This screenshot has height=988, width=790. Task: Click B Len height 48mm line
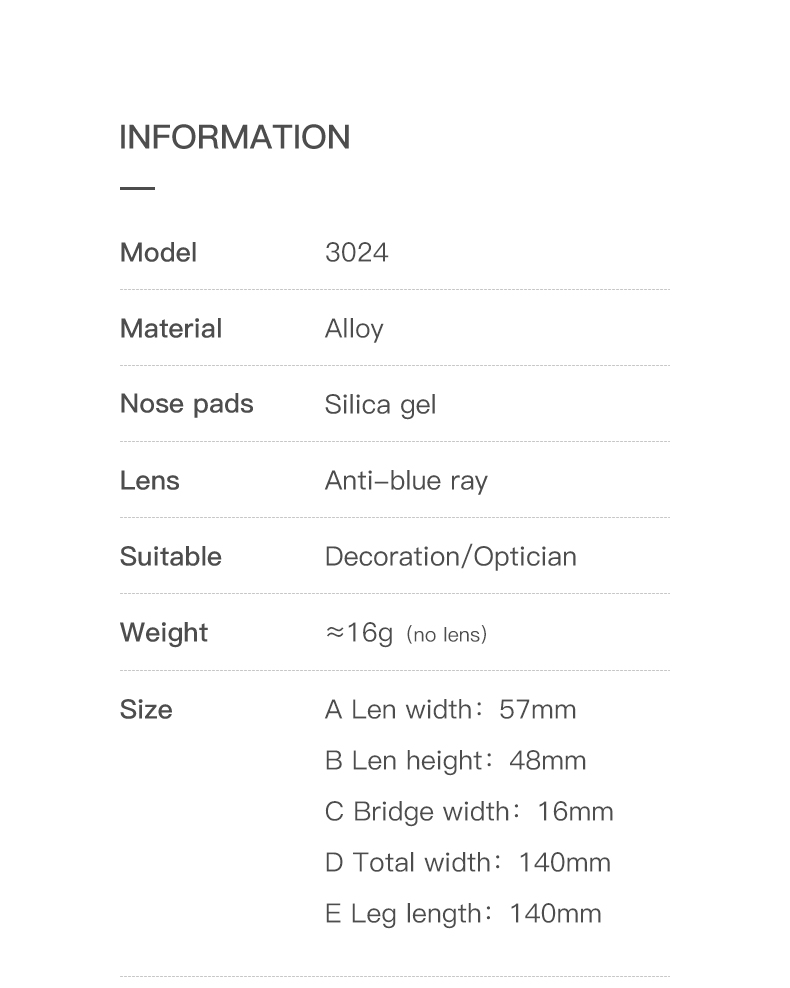coord(455,761)
